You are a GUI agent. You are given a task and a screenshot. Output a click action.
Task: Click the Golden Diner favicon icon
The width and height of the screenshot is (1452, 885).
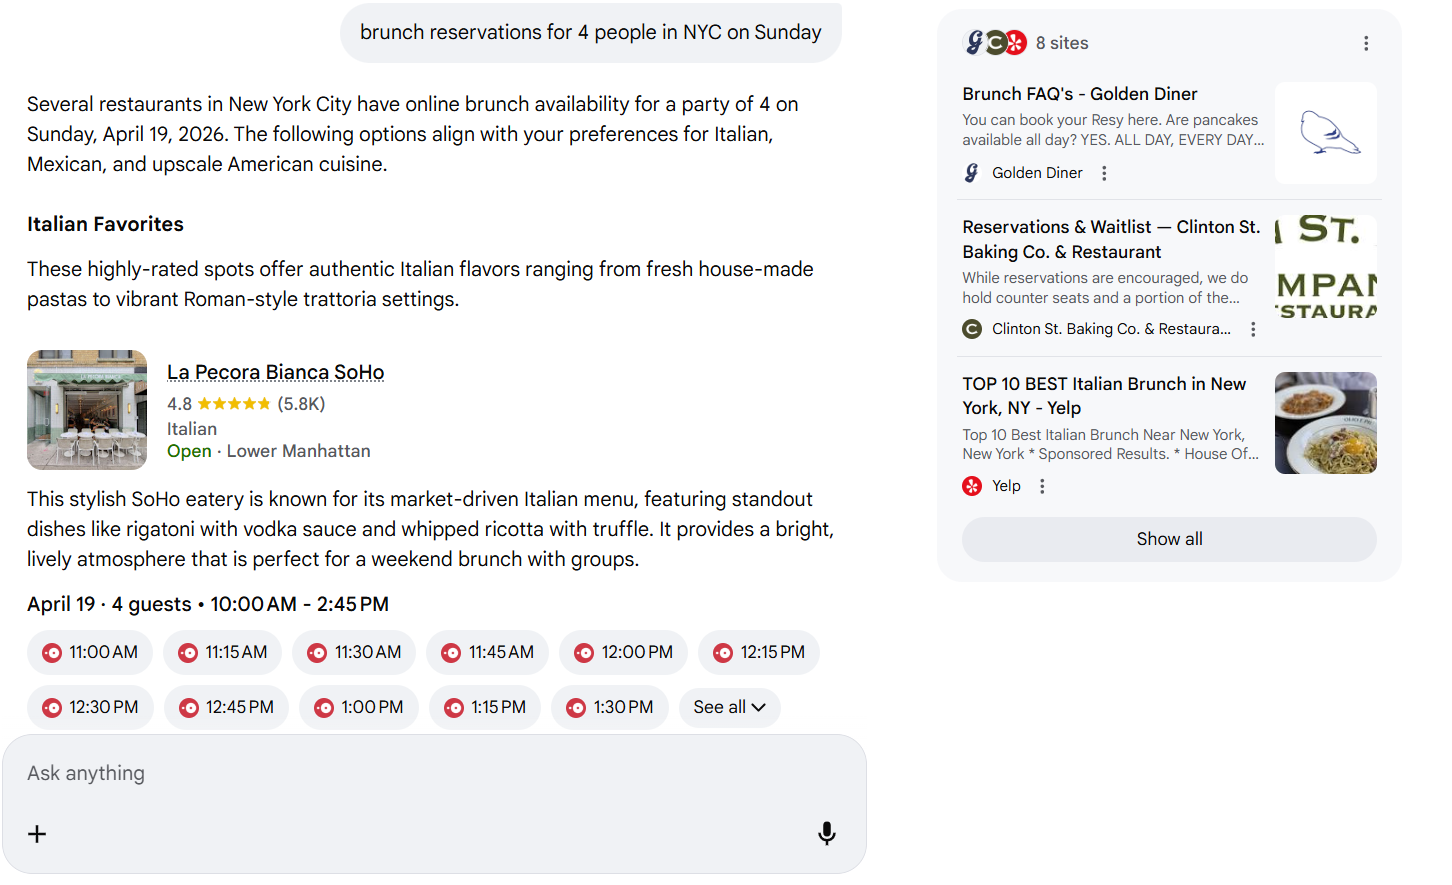pos(969,172)
